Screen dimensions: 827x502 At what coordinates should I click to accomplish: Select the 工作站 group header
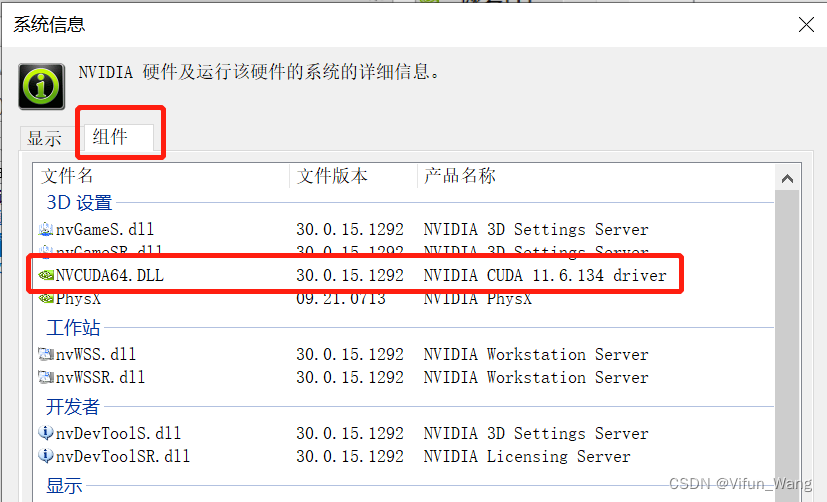click(73, 327)
